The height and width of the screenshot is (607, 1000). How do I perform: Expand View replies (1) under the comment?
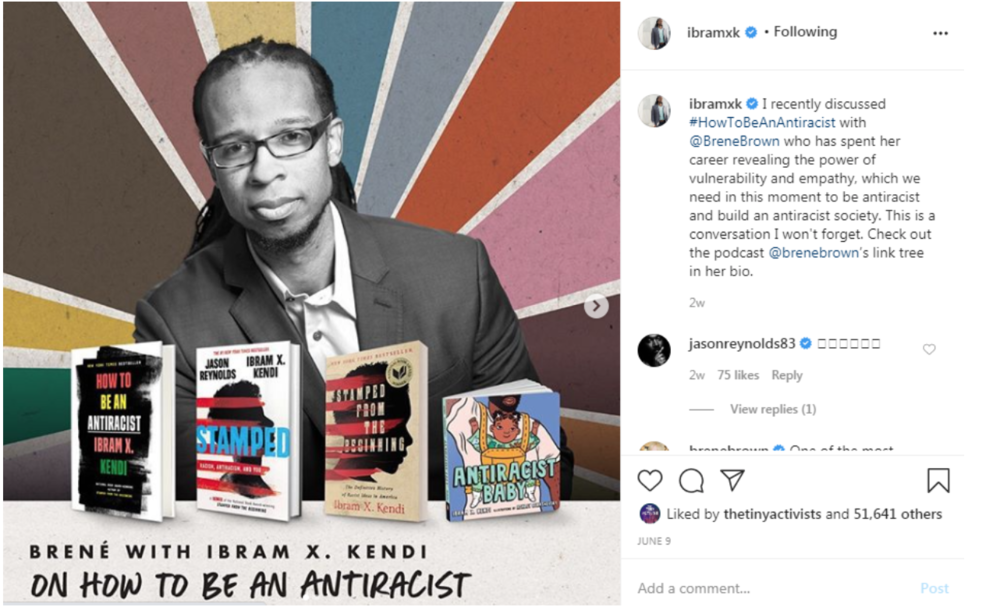coord(773,409)
